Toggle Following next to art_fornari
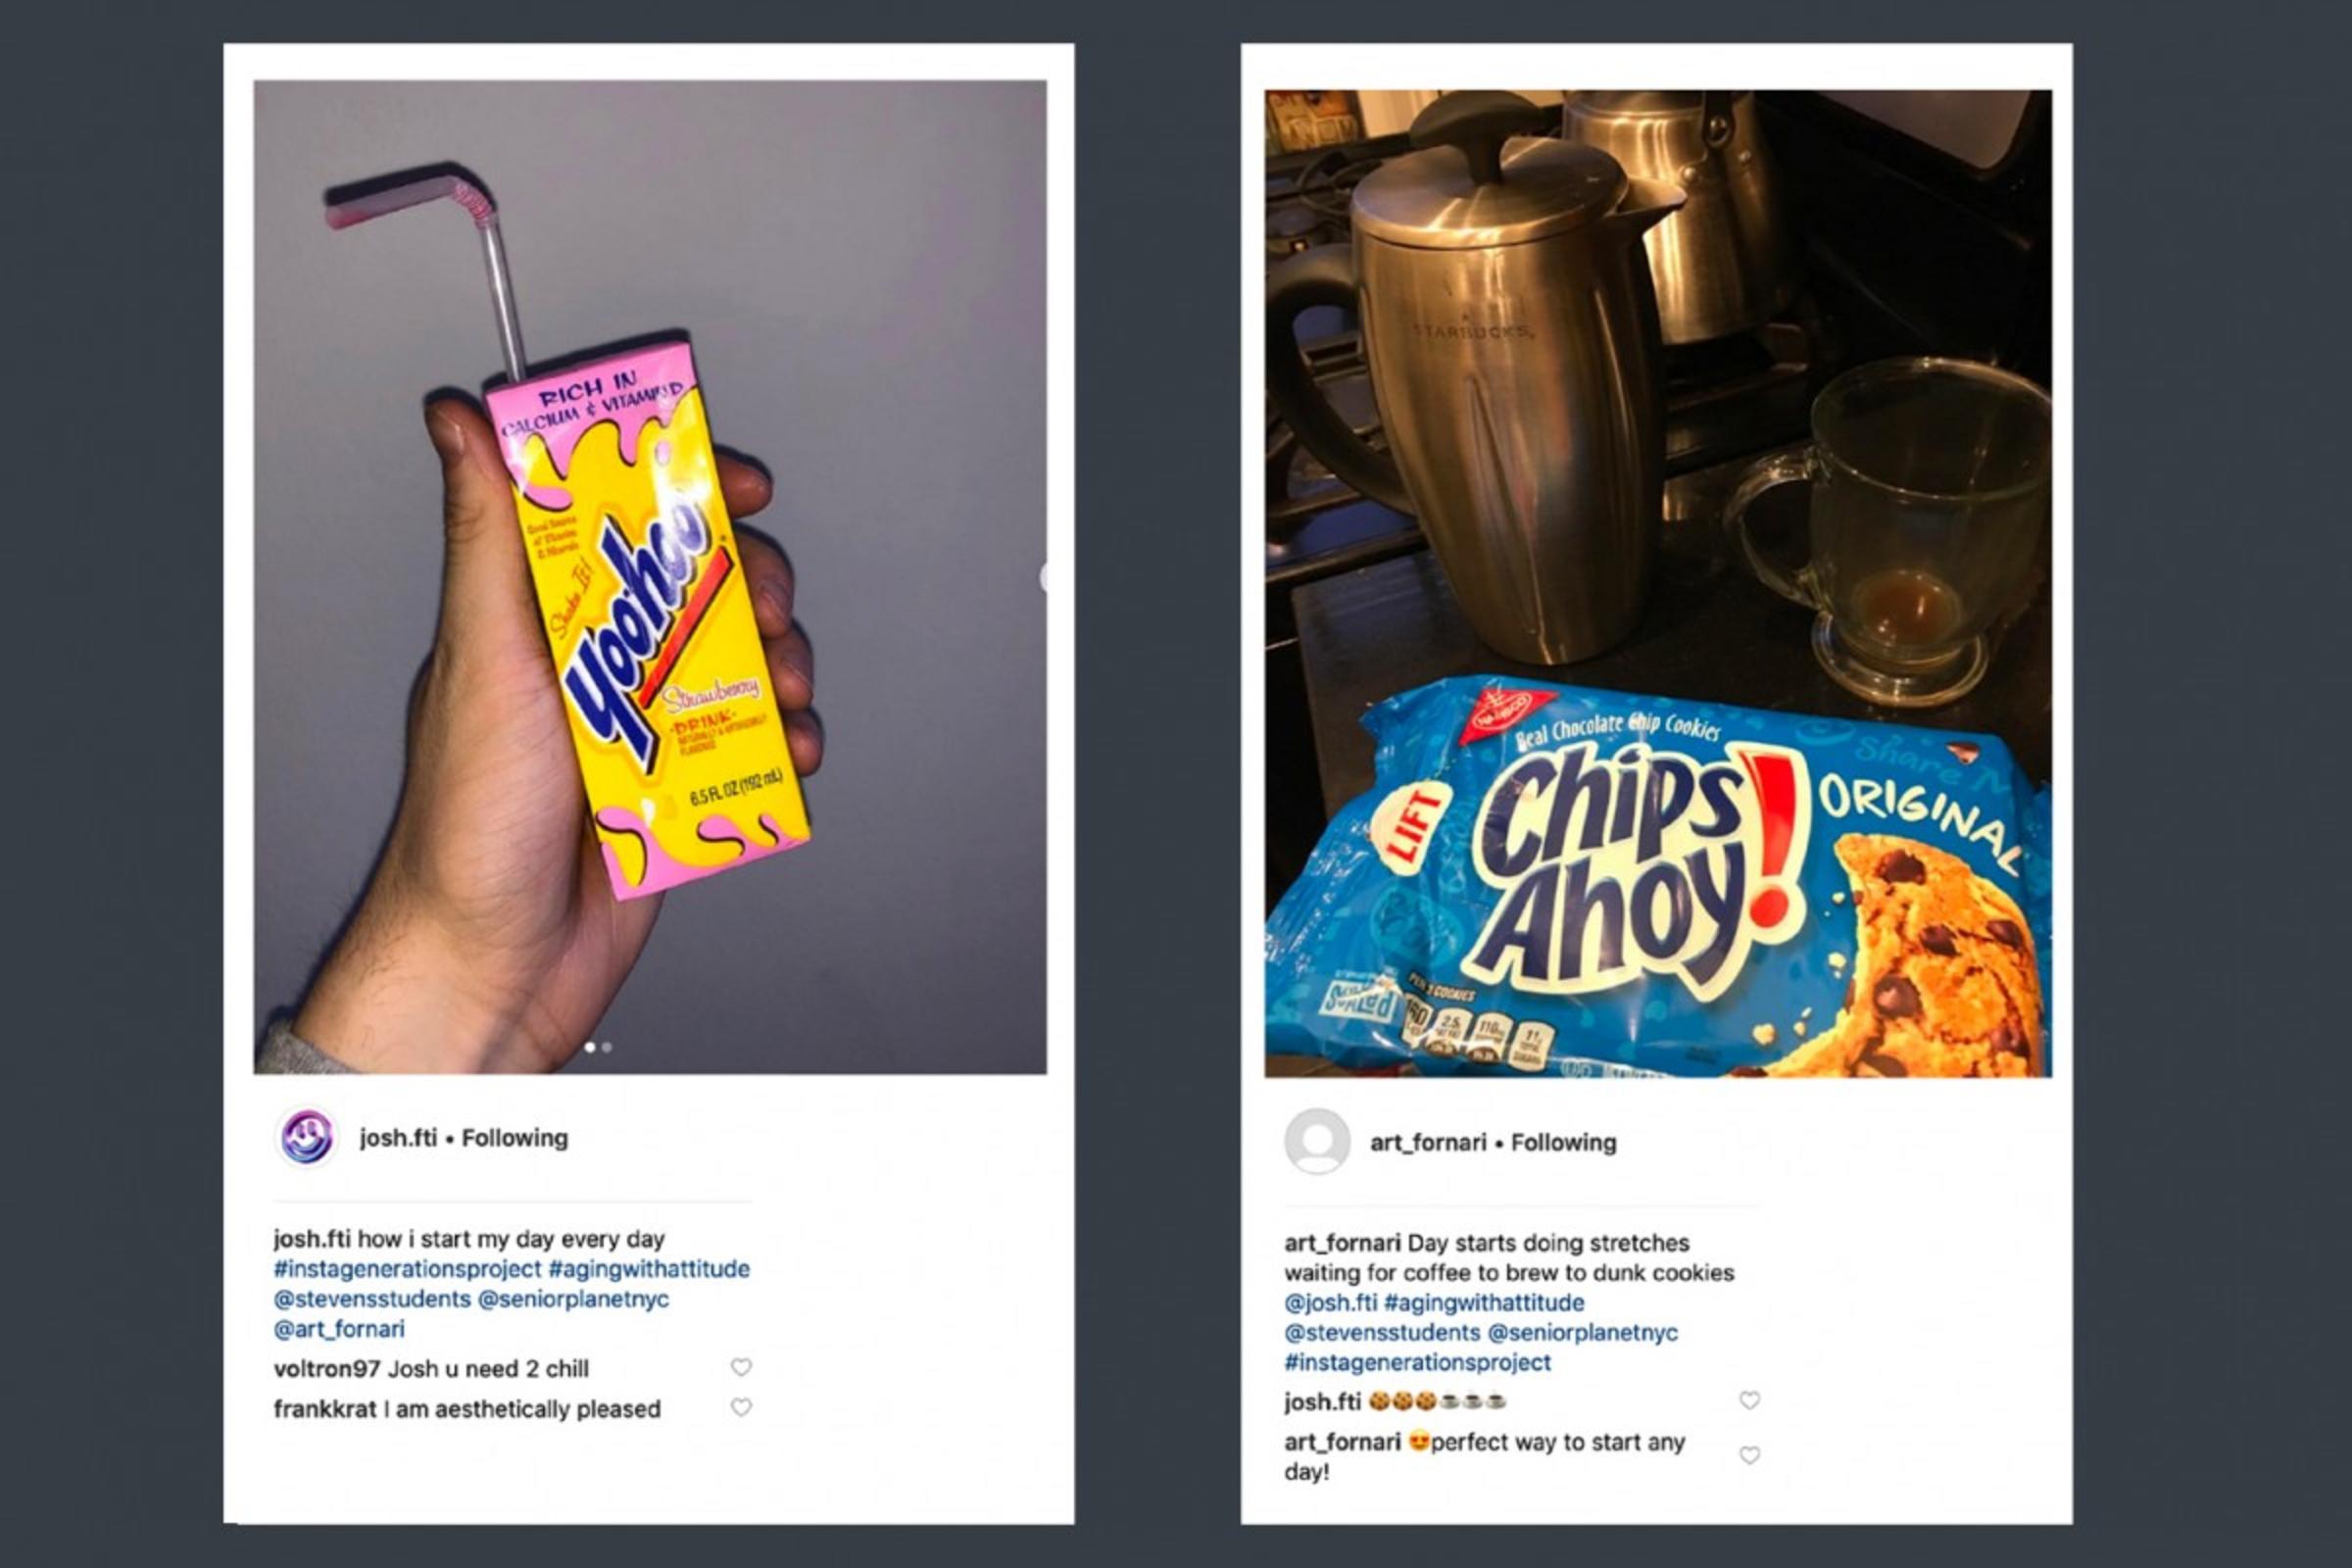The image size is (2352, 1568). (1563, 1142)
